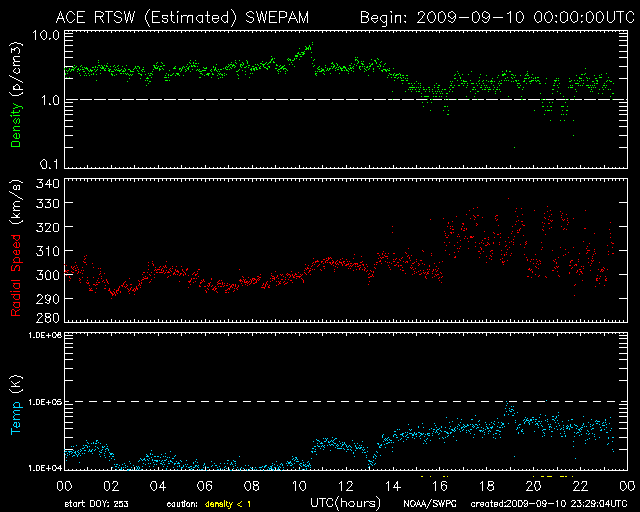Click the 20 hour label on the time axis

tap(533, 486)
